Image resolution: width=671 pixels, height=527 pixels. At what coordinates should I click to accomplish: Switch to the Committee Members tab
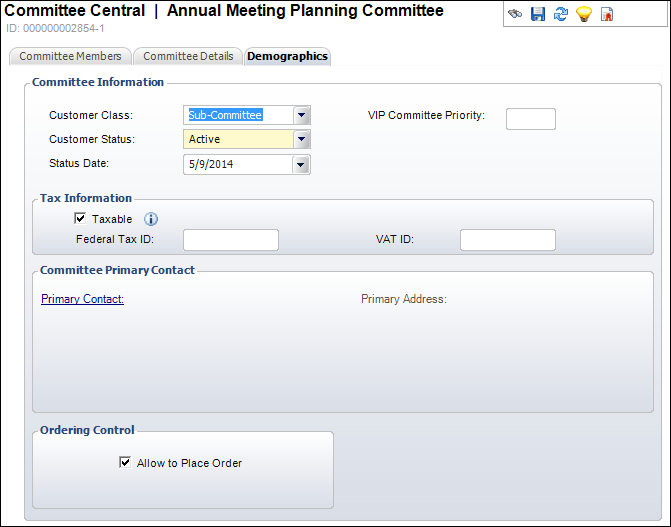(70, 57)
